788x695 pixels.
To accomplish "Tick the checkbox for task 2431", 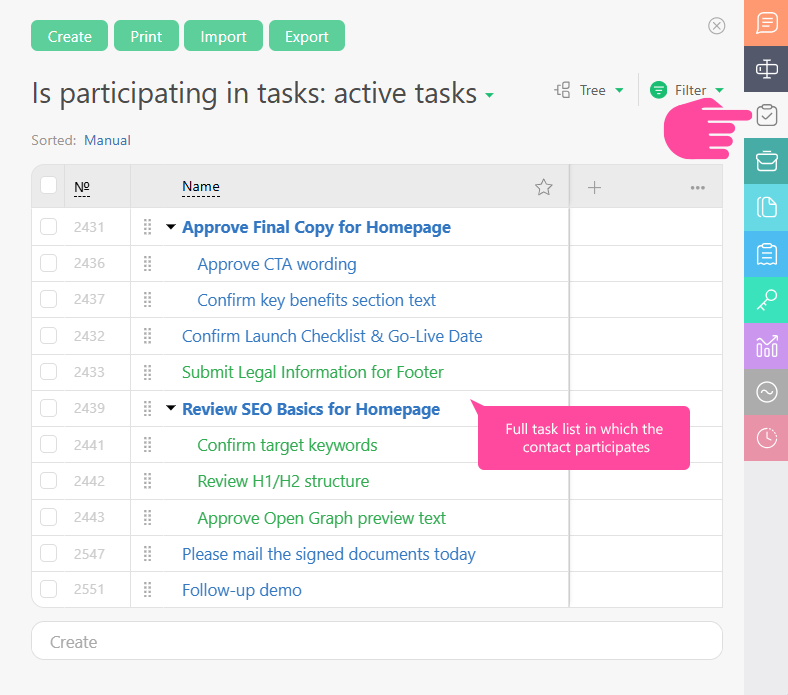I will pos(49,227).
